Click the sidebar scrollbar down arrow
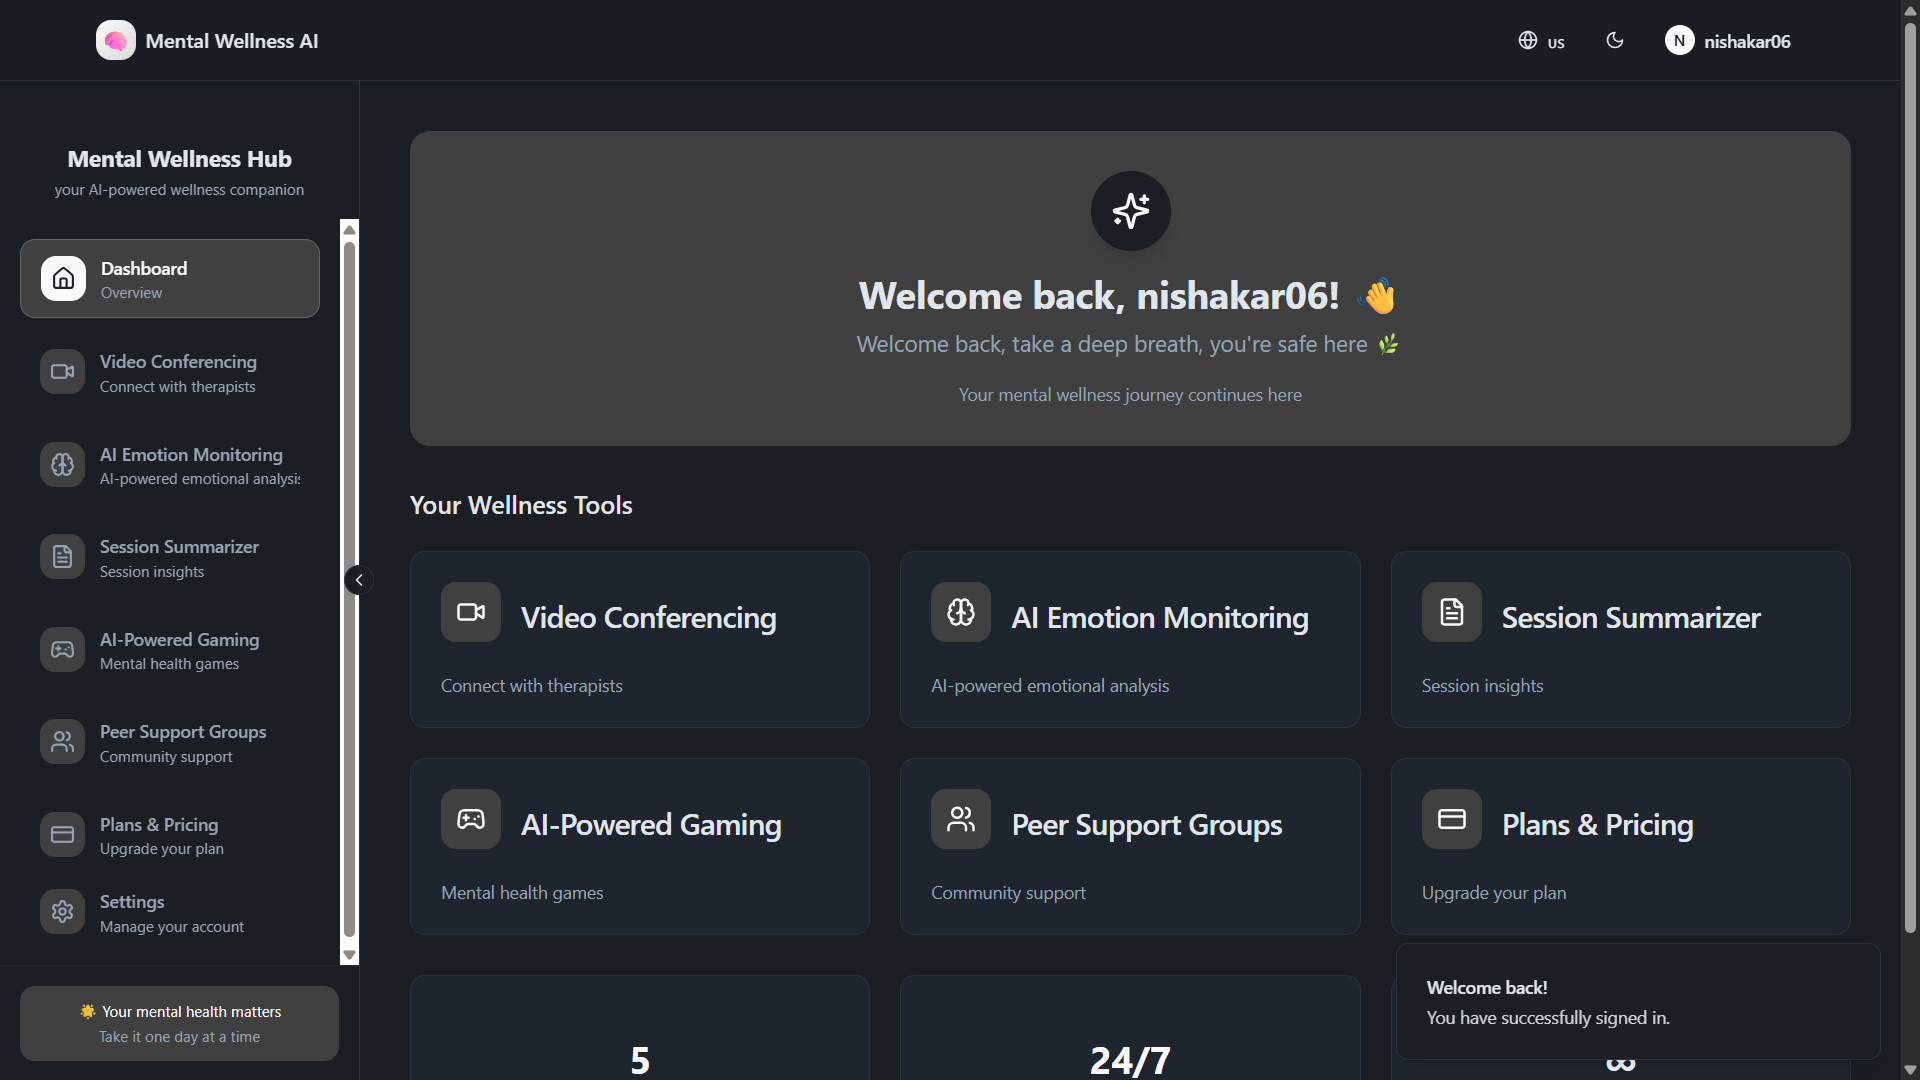The image size is (1920, 1080). pyautogui.click(x=349, y=956)
